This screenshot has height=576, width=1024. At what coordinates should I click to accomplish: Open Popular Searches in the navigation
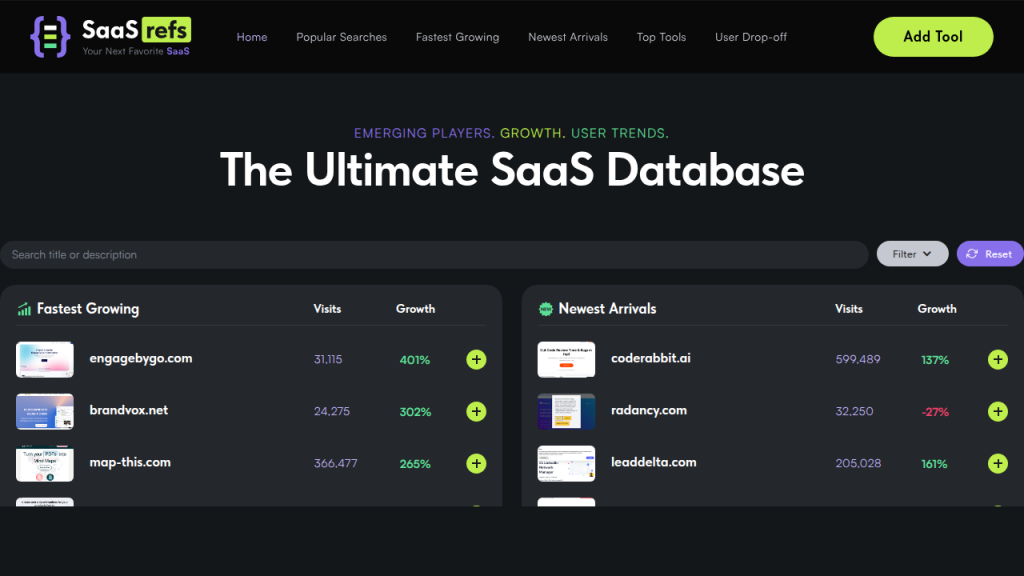pos(341,37)
